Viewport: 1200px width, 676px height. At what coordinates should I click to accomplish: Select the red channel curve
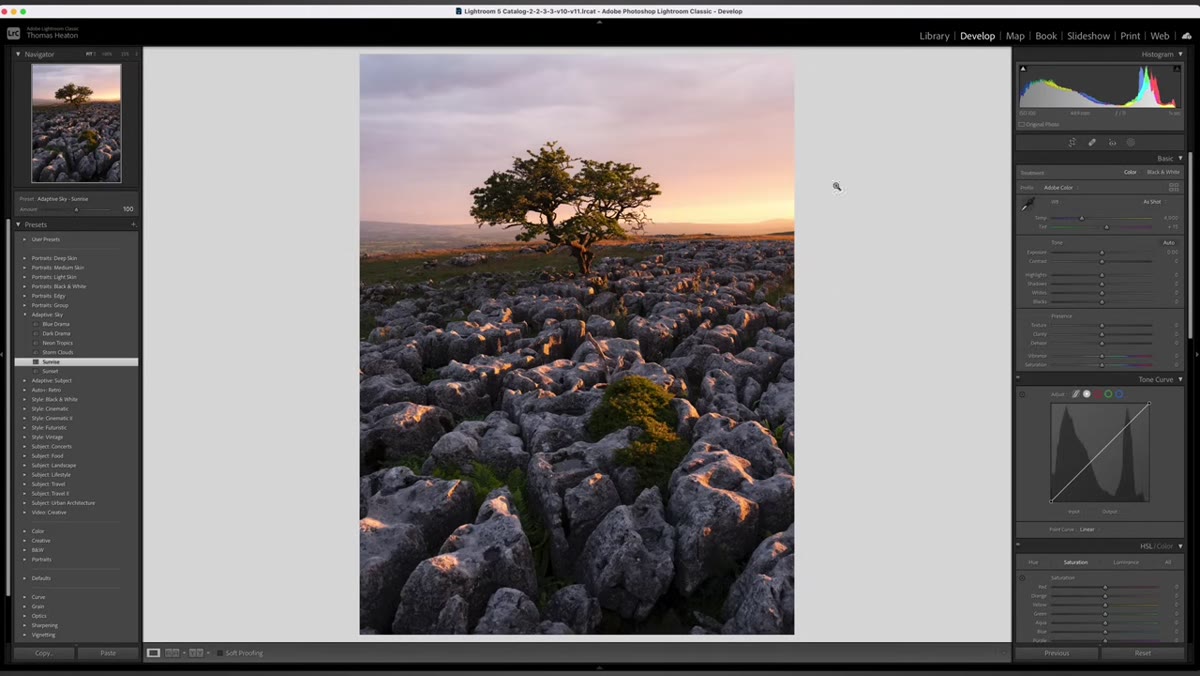pos(1097,394)
